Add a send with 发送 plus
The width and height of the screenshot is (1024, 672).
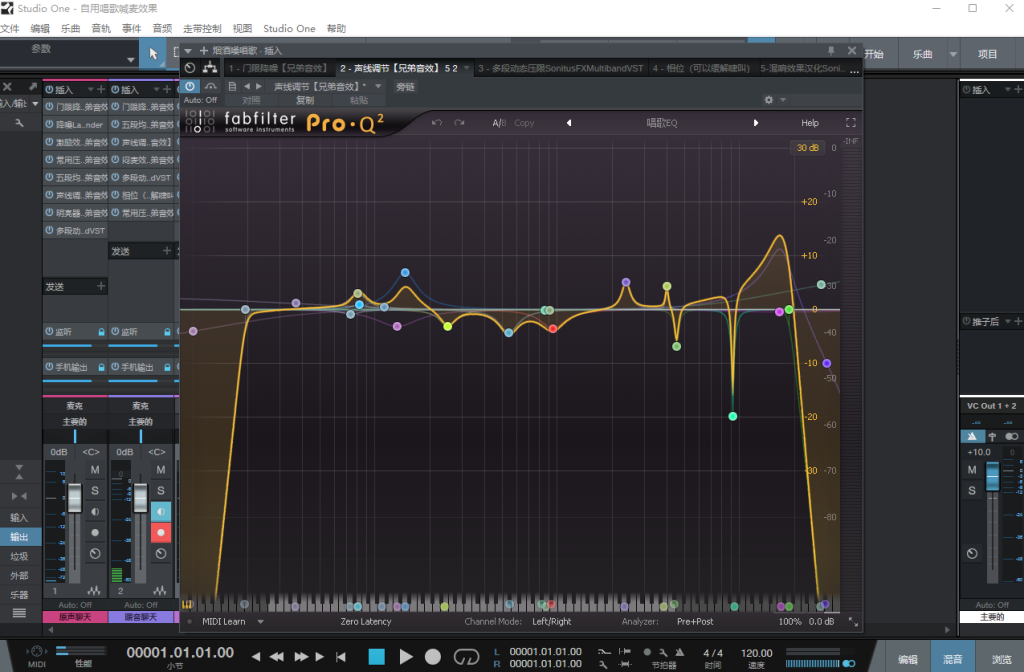pyautogui.click(x=101, y=286)
